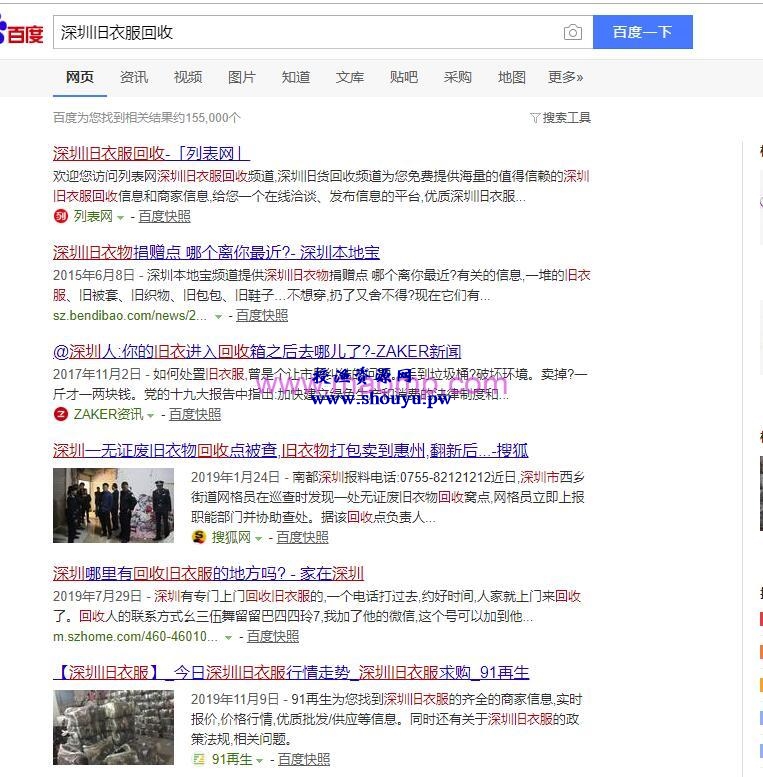Open 搜索工具 search tools
763x777 pixels.
click(x=566, y=118)
